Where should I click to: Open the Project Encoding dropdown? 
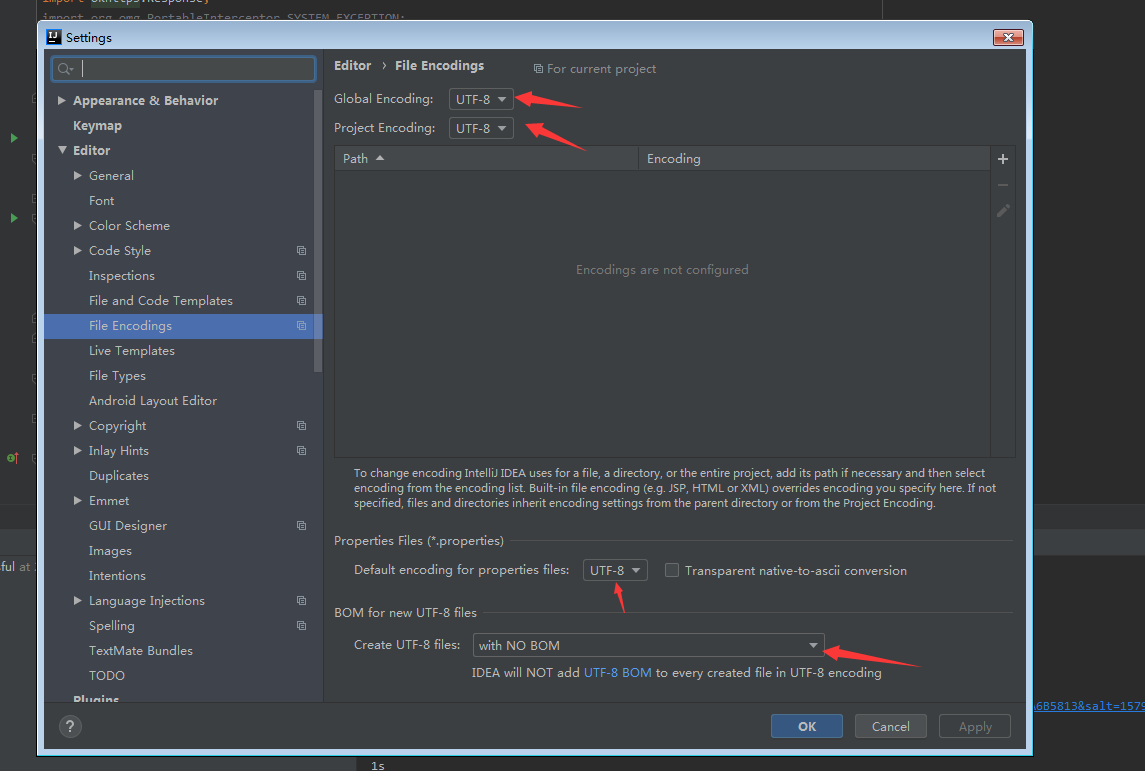481,128
